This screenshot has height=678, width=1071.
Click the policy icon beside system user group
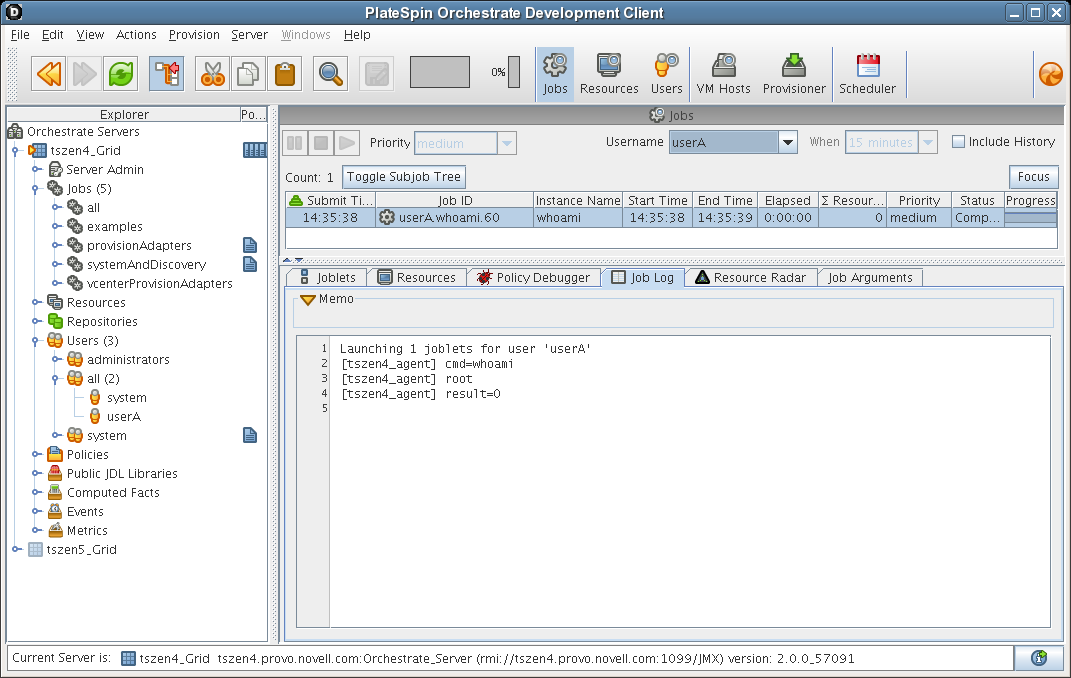[x=250, y=435]
